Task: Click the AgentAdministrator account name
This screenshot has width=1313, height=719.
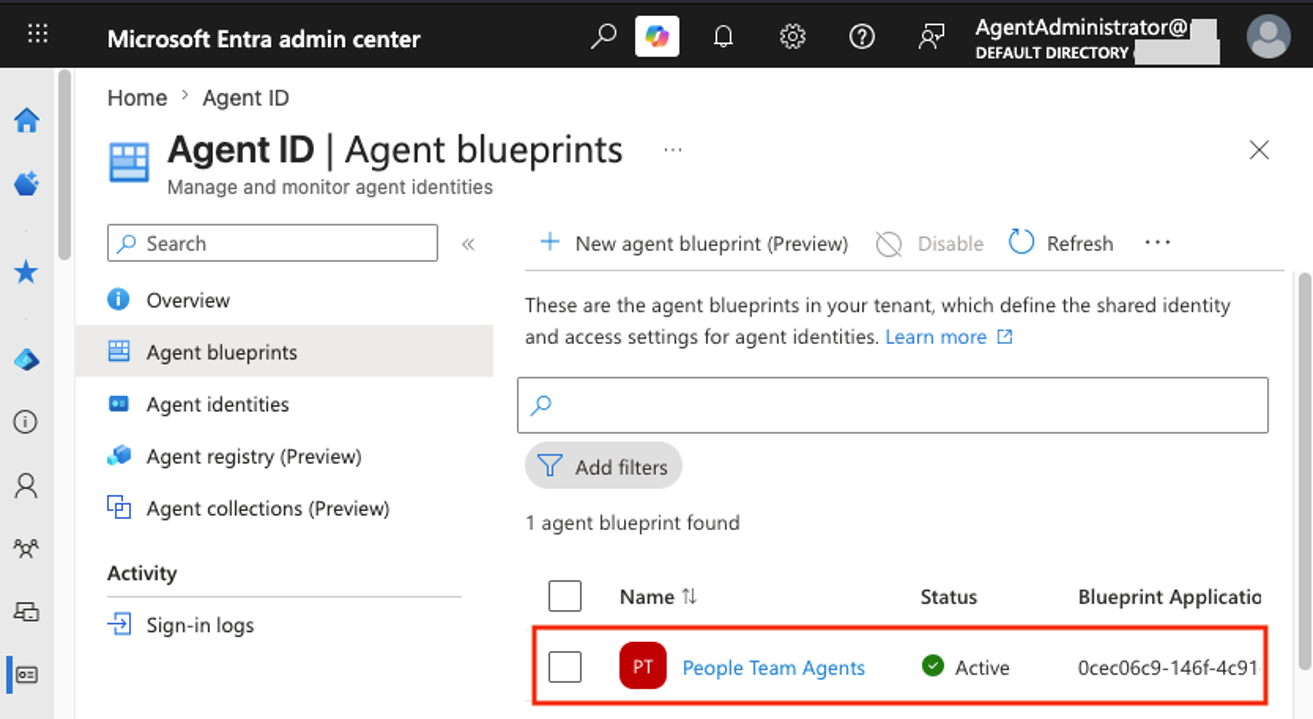Action: pos(1082,28)
